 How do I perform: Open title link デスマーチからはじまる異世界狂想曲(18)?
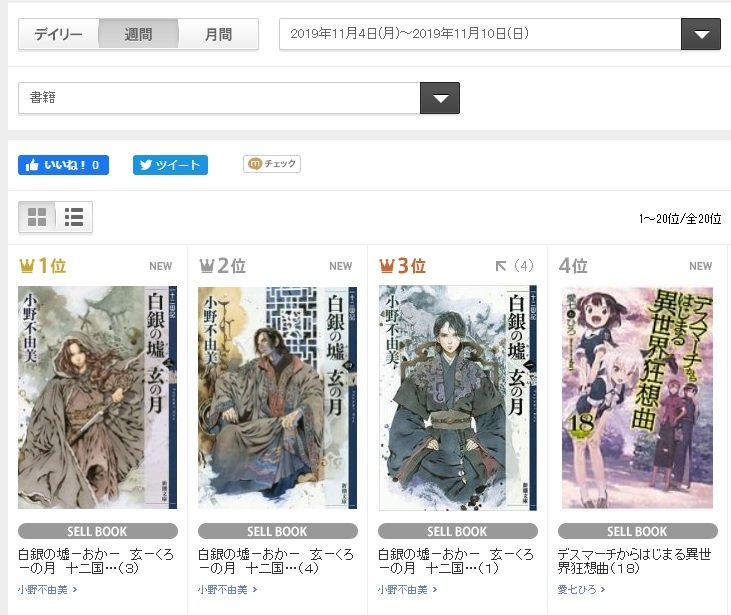(x=634, y=561)
